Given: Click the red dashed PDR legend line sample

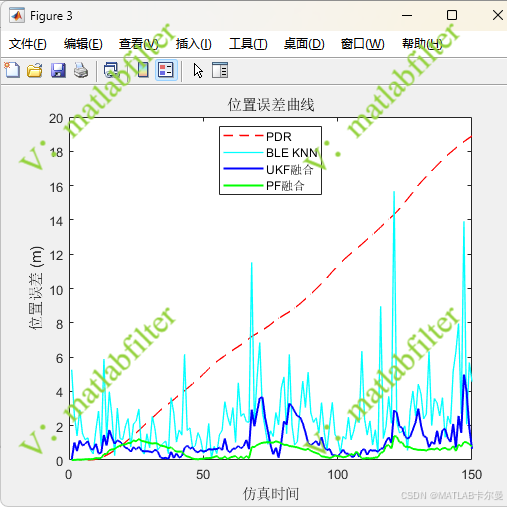Looking at the screenshot, I should (x=243, y=136).
